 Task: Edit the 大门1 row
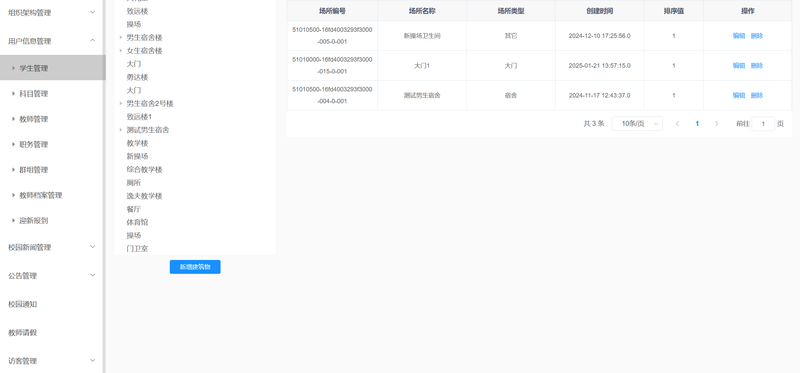(739, 65)
